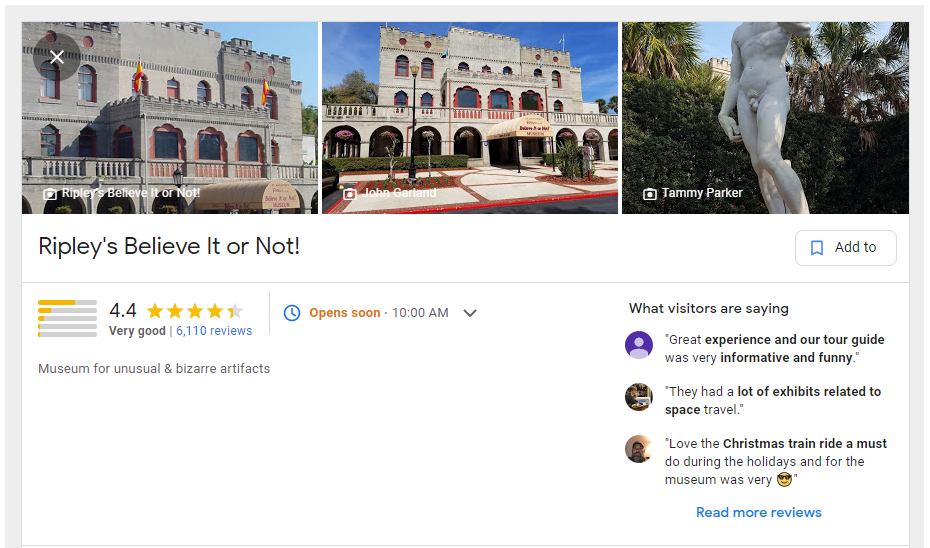This screenshot has height=548, width=930.
Task: Click the Opens soon hours text
Action: [x=345, y=313]
